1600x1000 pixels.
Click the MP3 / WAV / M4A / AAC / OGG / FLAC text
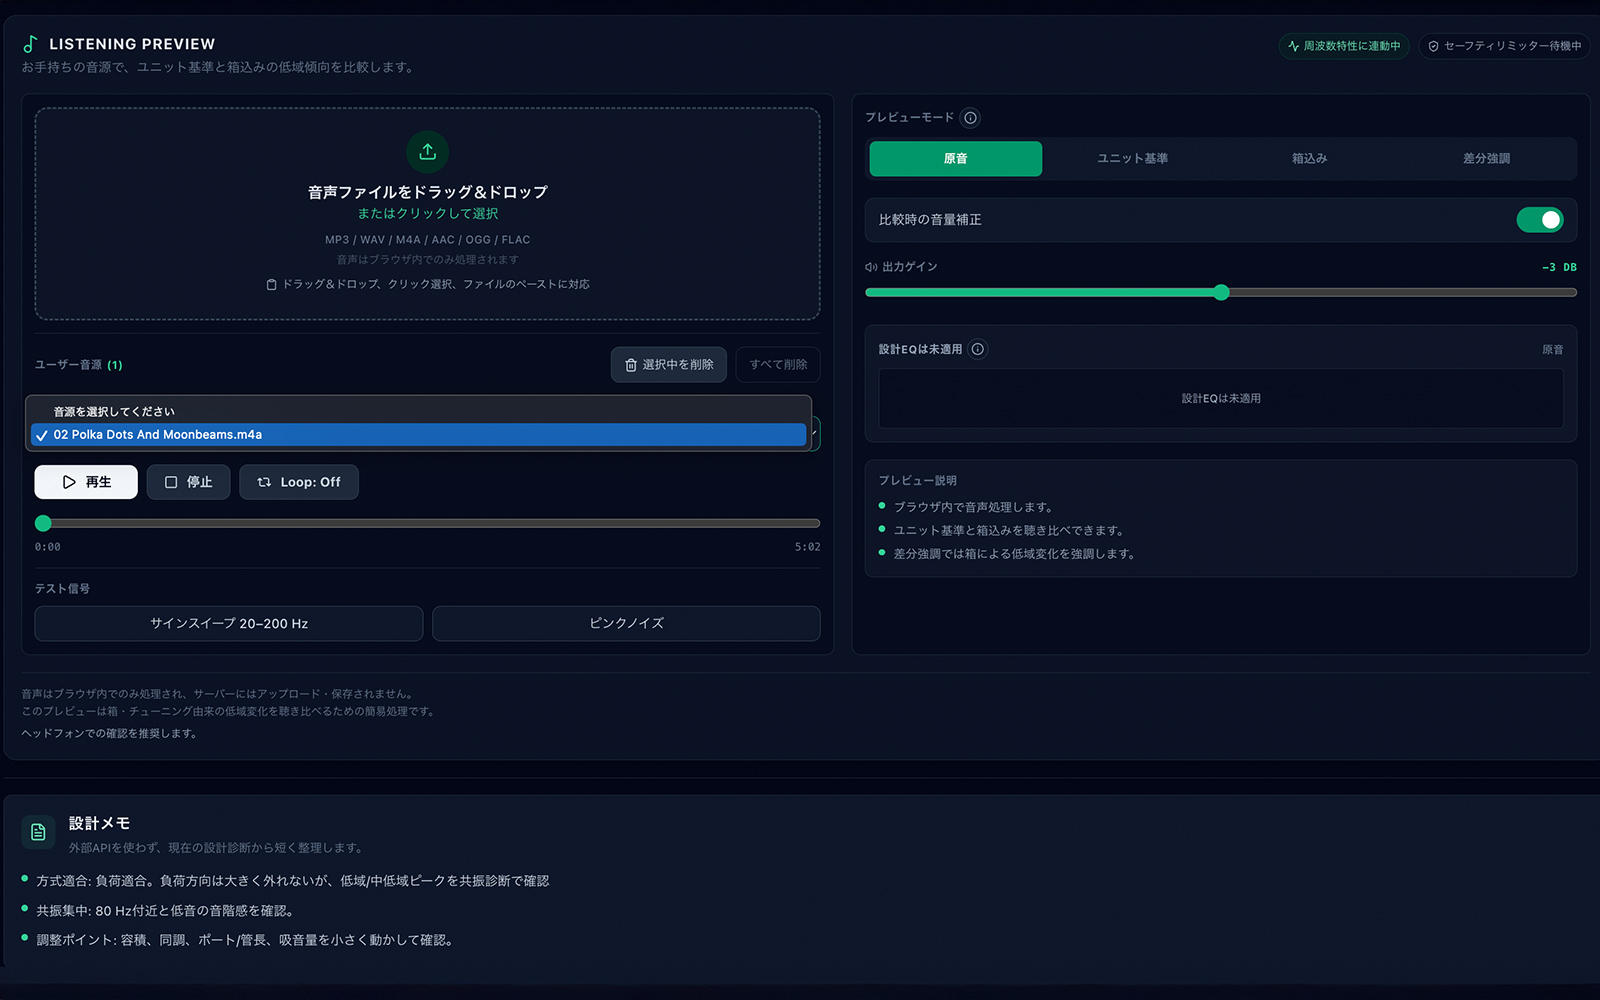point(428,240)
